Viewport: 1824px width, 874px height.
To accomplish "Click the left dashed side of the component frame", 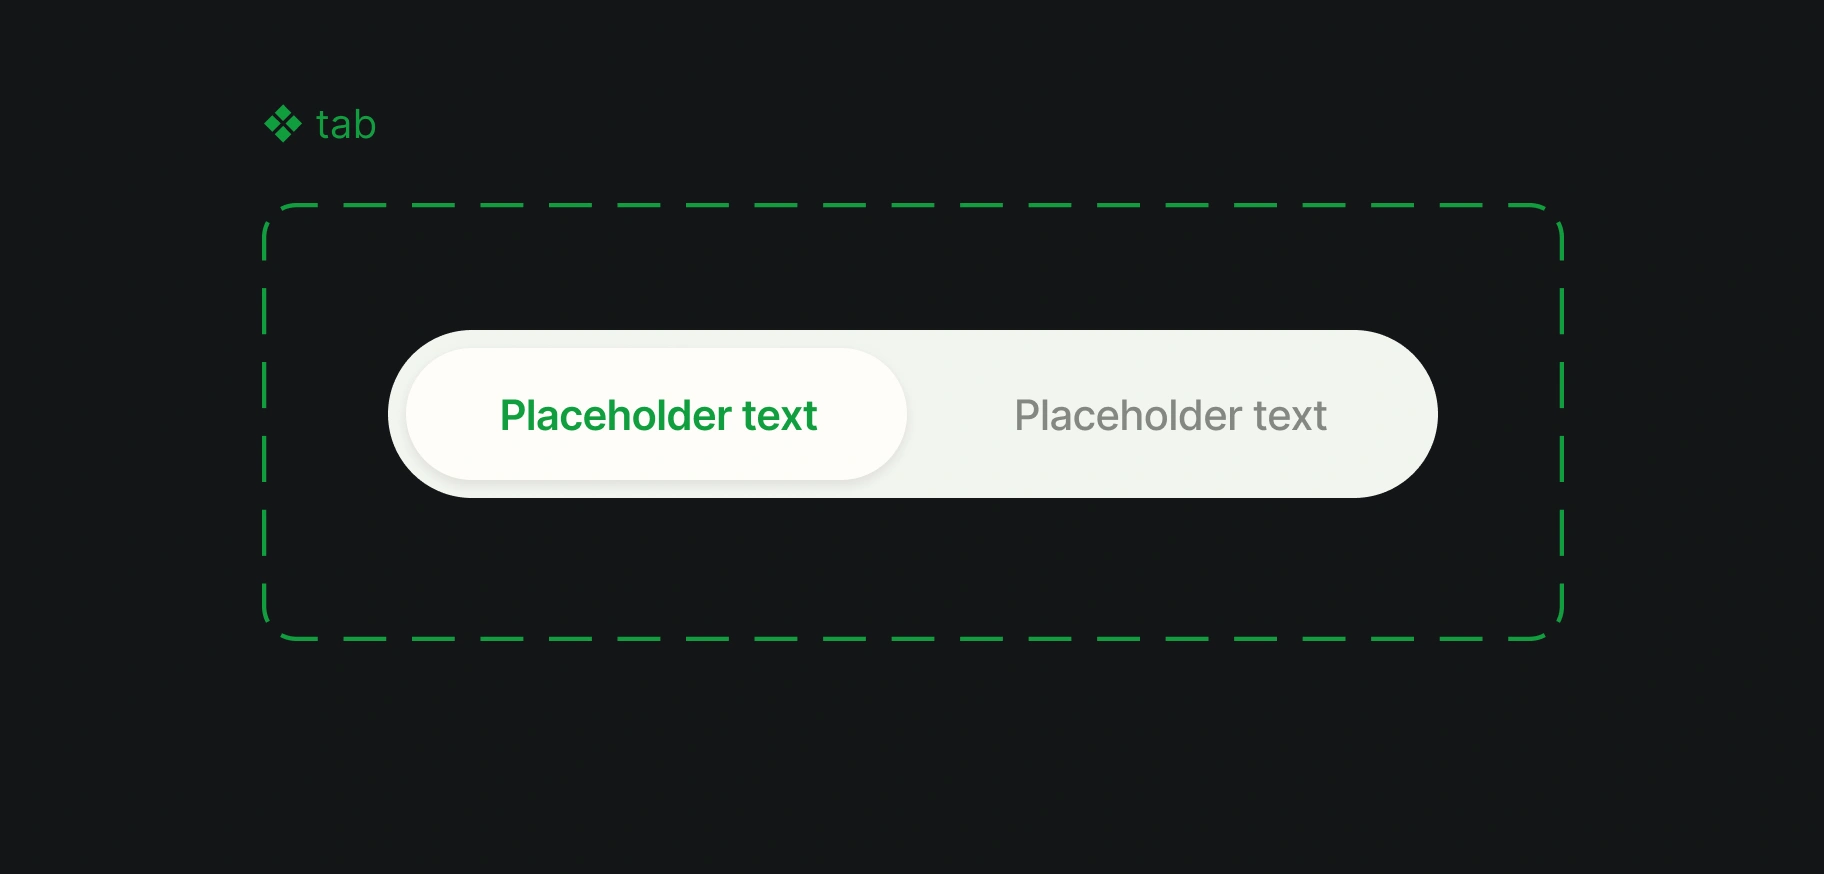I will 264,422.
